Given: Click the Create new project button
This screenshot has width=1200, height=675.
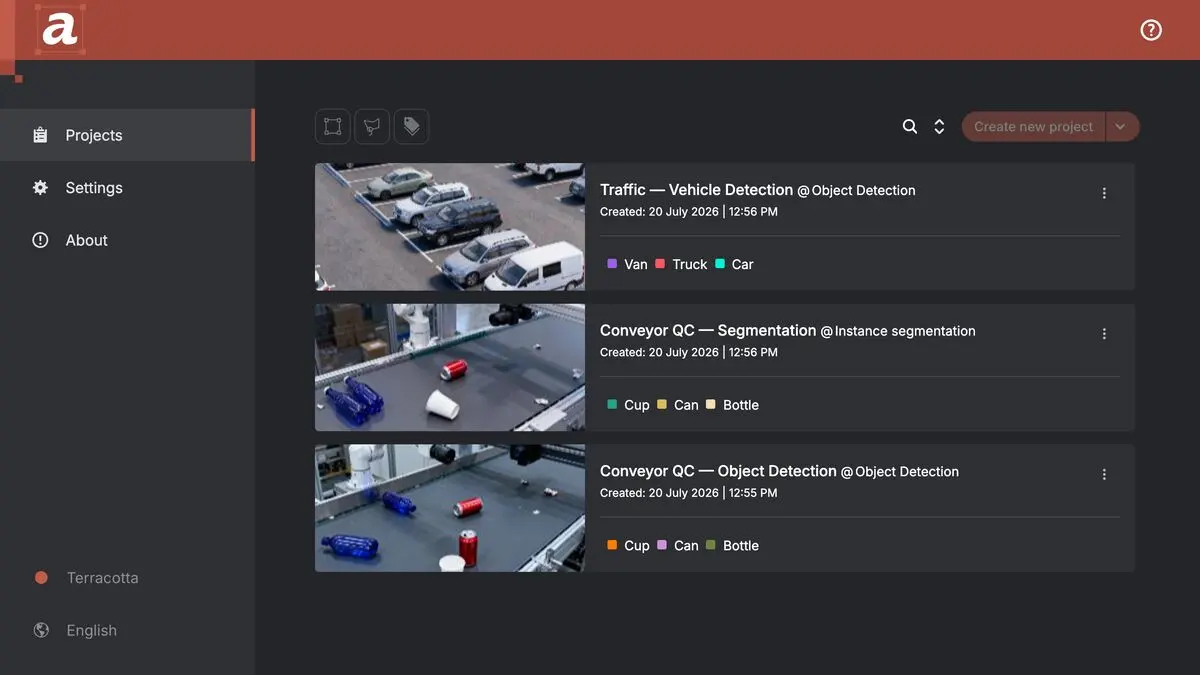Looking at the screenshot, I should (x=1033, y=127).
